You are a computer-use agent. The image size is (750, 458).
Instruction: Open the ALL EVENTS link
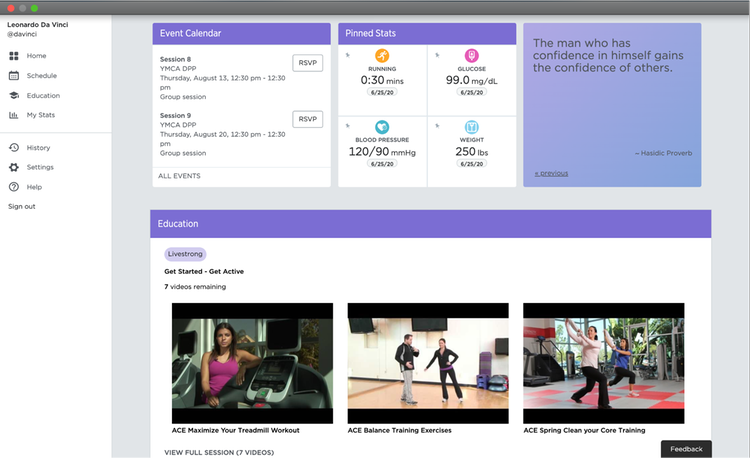coord(179,176)
